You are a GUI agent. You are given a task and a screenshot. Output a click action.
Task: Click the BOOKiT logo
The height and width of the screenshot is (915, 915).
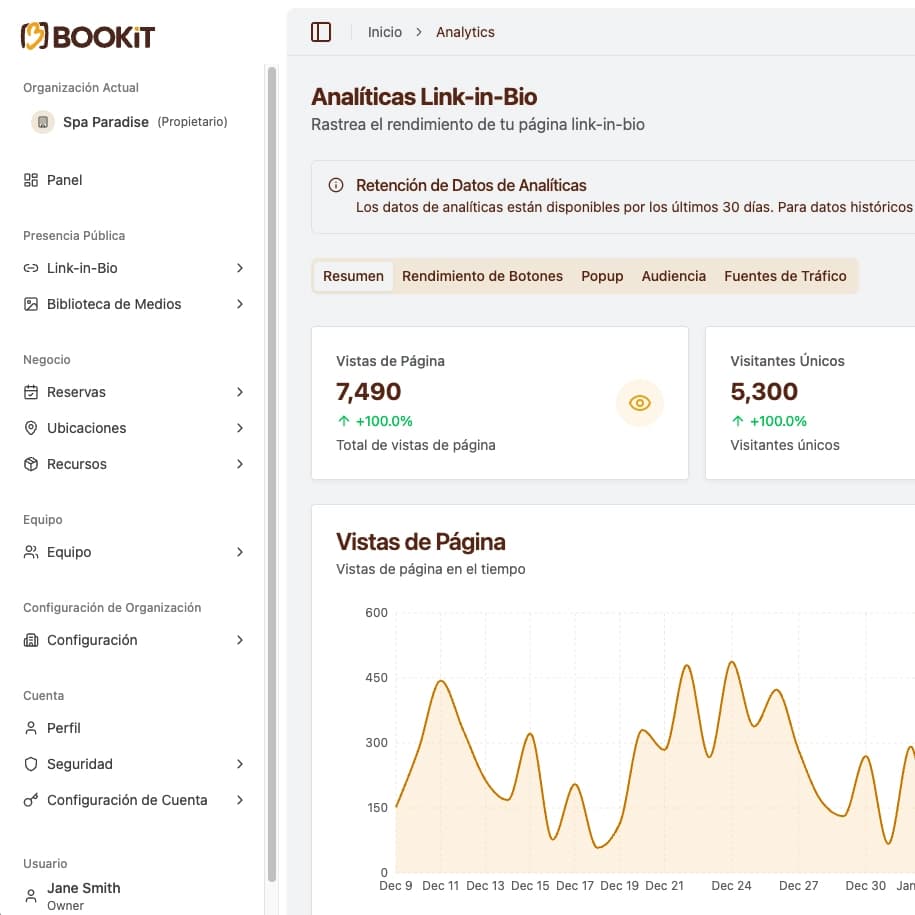(x=85, y=36)
